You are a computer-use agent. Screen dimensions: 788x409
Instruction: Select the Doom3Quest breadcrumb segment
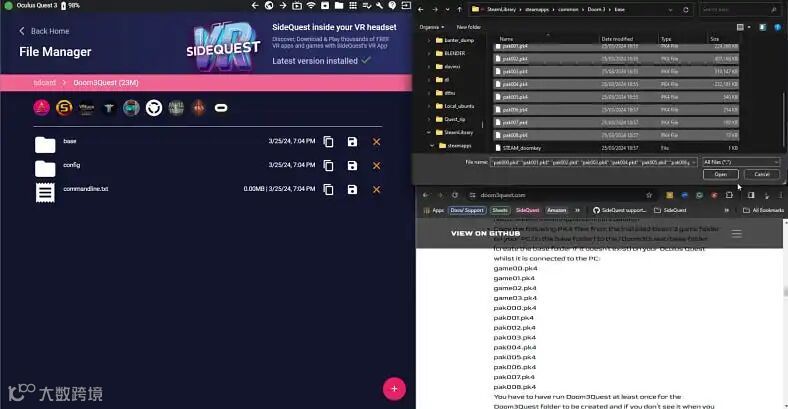(x=106, y=83)
